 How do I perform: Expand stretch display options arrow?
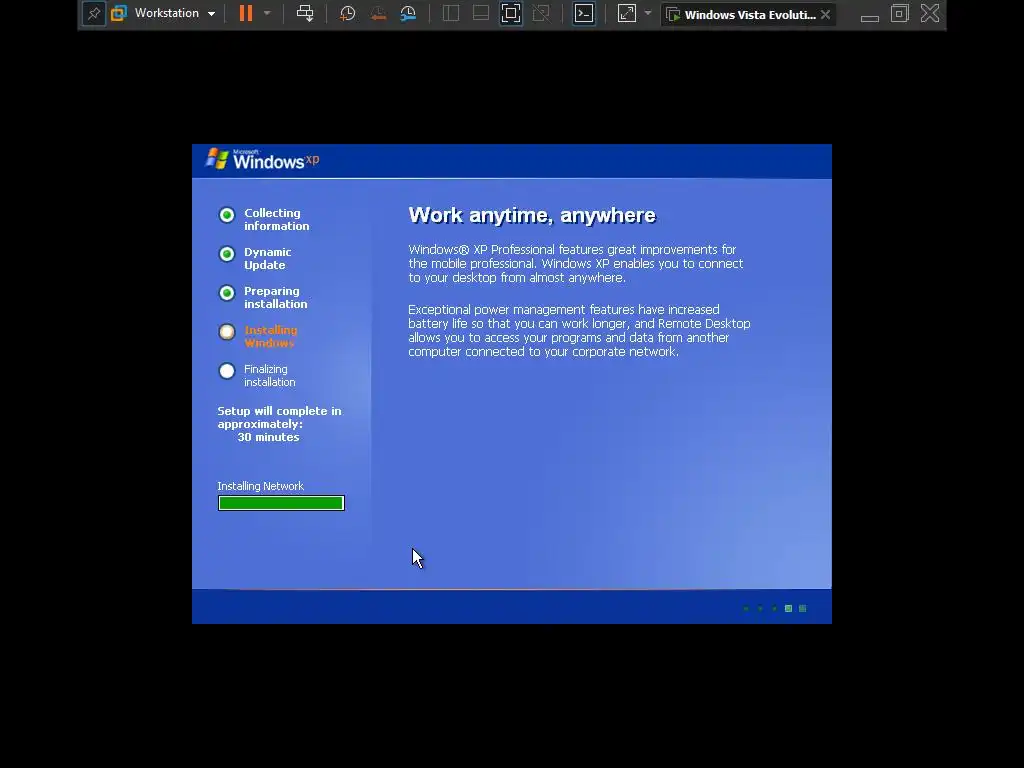coord(648,13)
